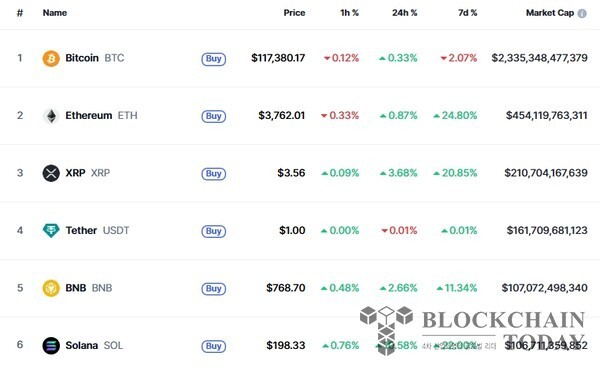Click the Tether logo icon
The width and height of the screenshot is (600, 371).
[51, 231]
